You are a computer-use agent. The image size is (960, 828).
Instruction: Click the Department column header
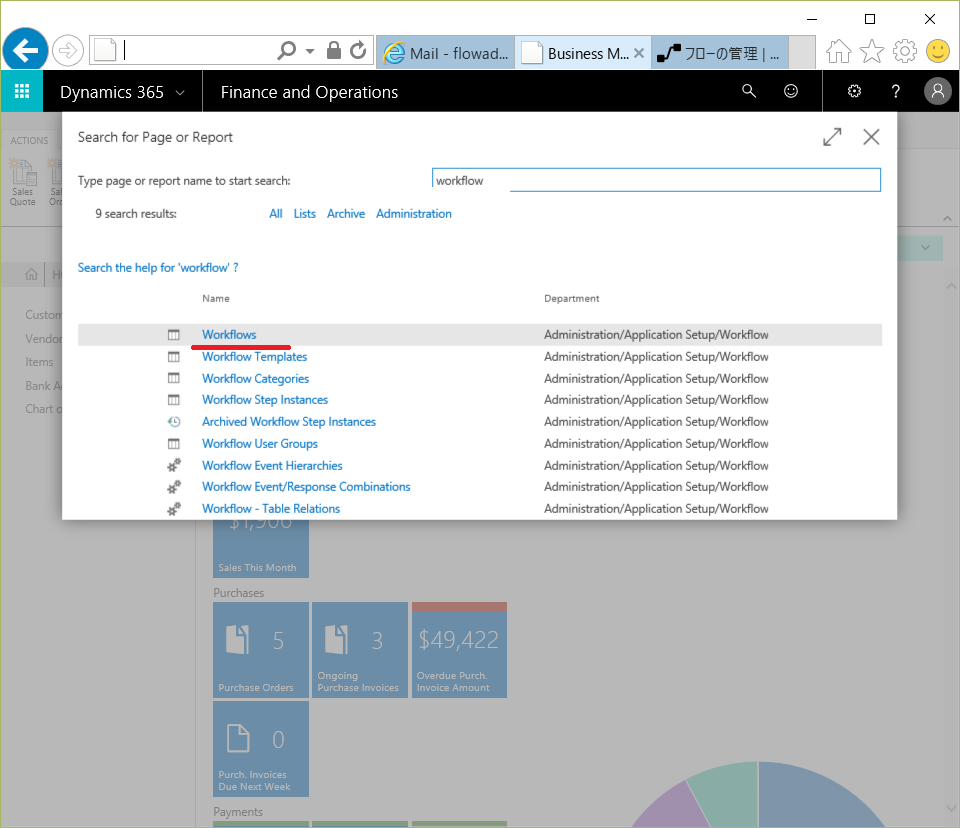click(x=571, y=298)
